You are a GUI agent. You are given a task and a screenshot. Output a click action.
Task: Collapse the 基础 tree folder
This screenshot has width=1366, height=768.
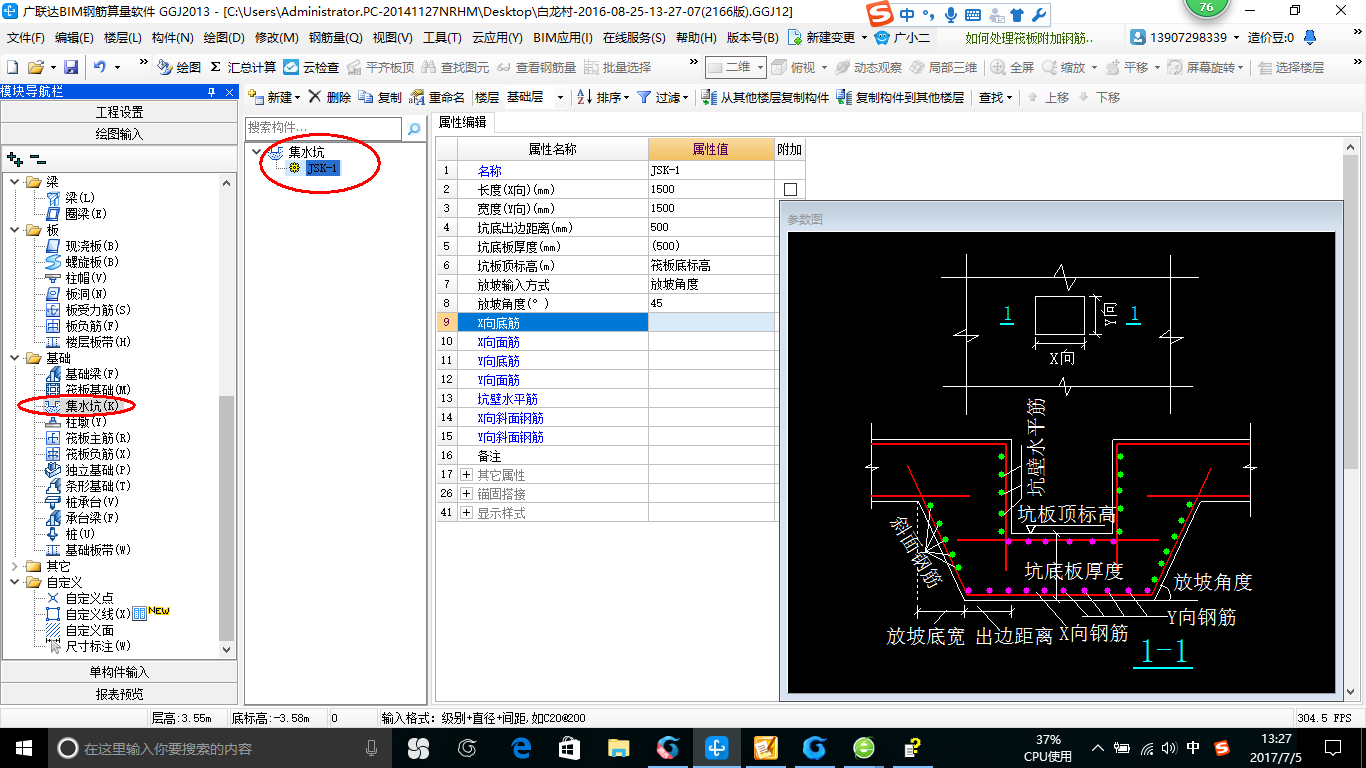(14, 358)
